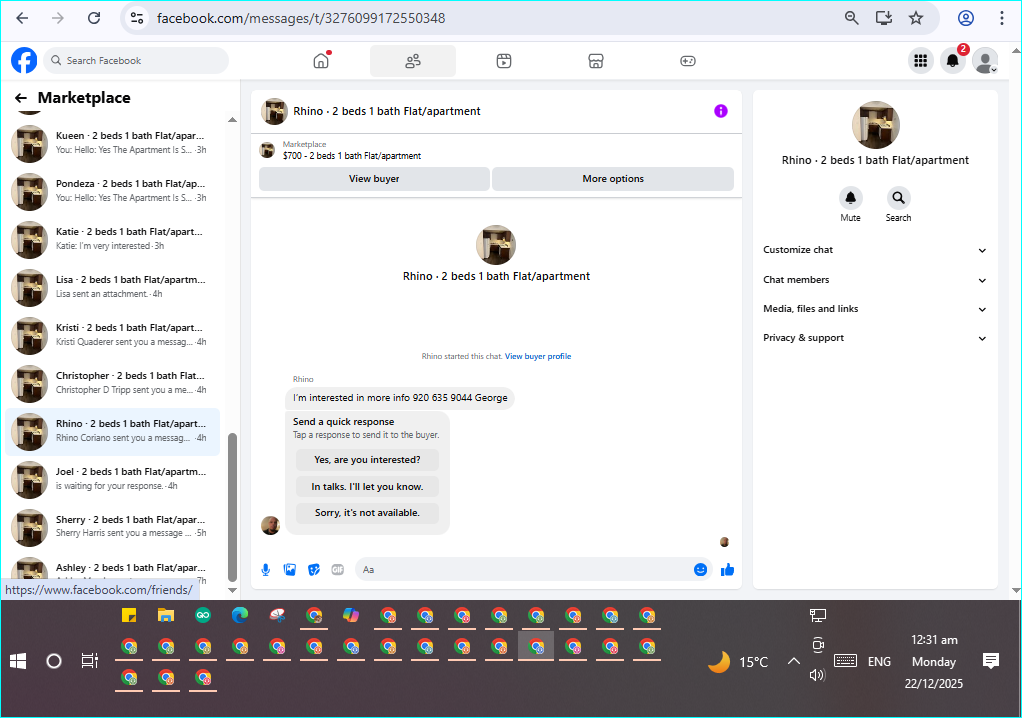Open the emoji picker smiley
Screen dimensions: 1022x718
(x=700, y=570)
